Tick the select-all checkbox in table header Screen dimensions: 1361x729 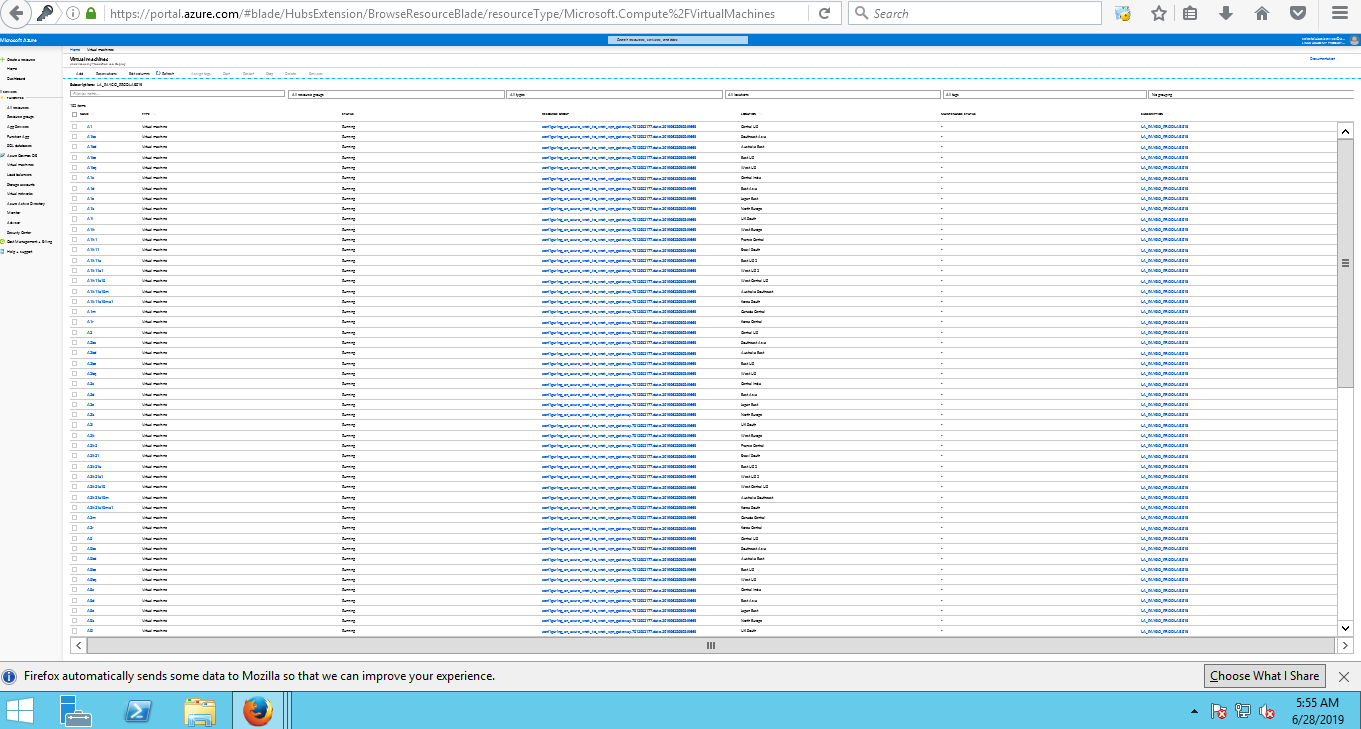point(74,115)
